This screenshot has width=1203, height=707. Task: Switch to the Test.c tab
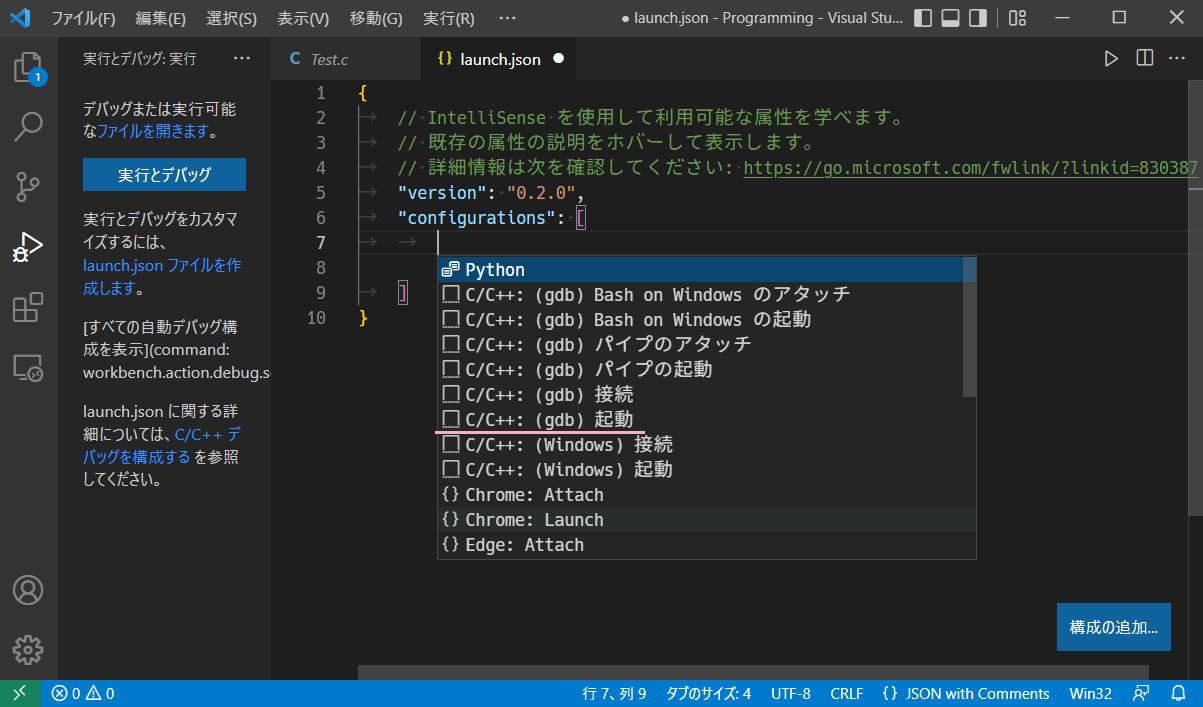pyautogui.click(x=346, y=59)
